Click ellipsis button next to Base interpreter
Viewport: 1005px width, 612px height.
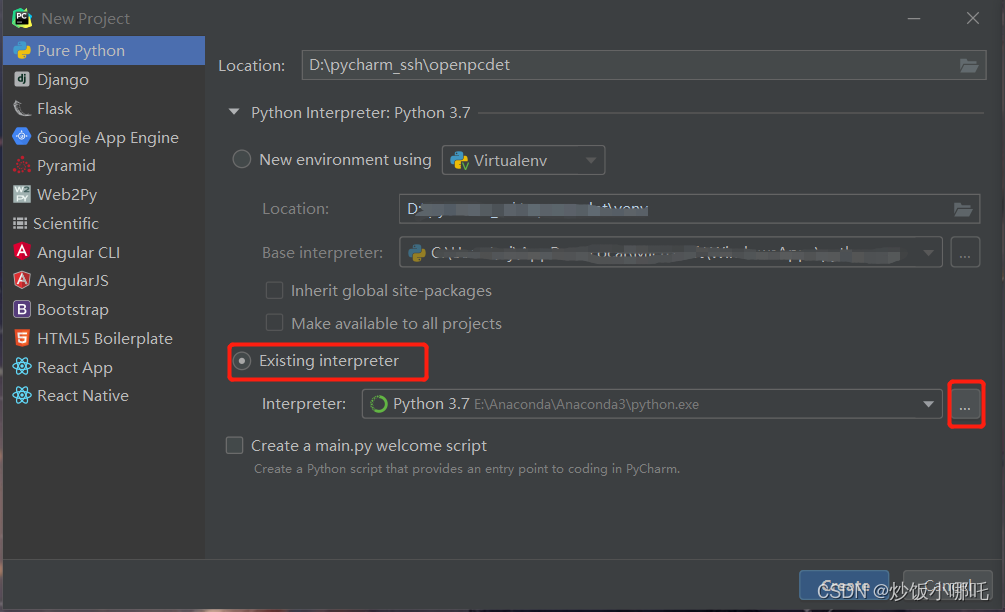[x=965, y=252]
